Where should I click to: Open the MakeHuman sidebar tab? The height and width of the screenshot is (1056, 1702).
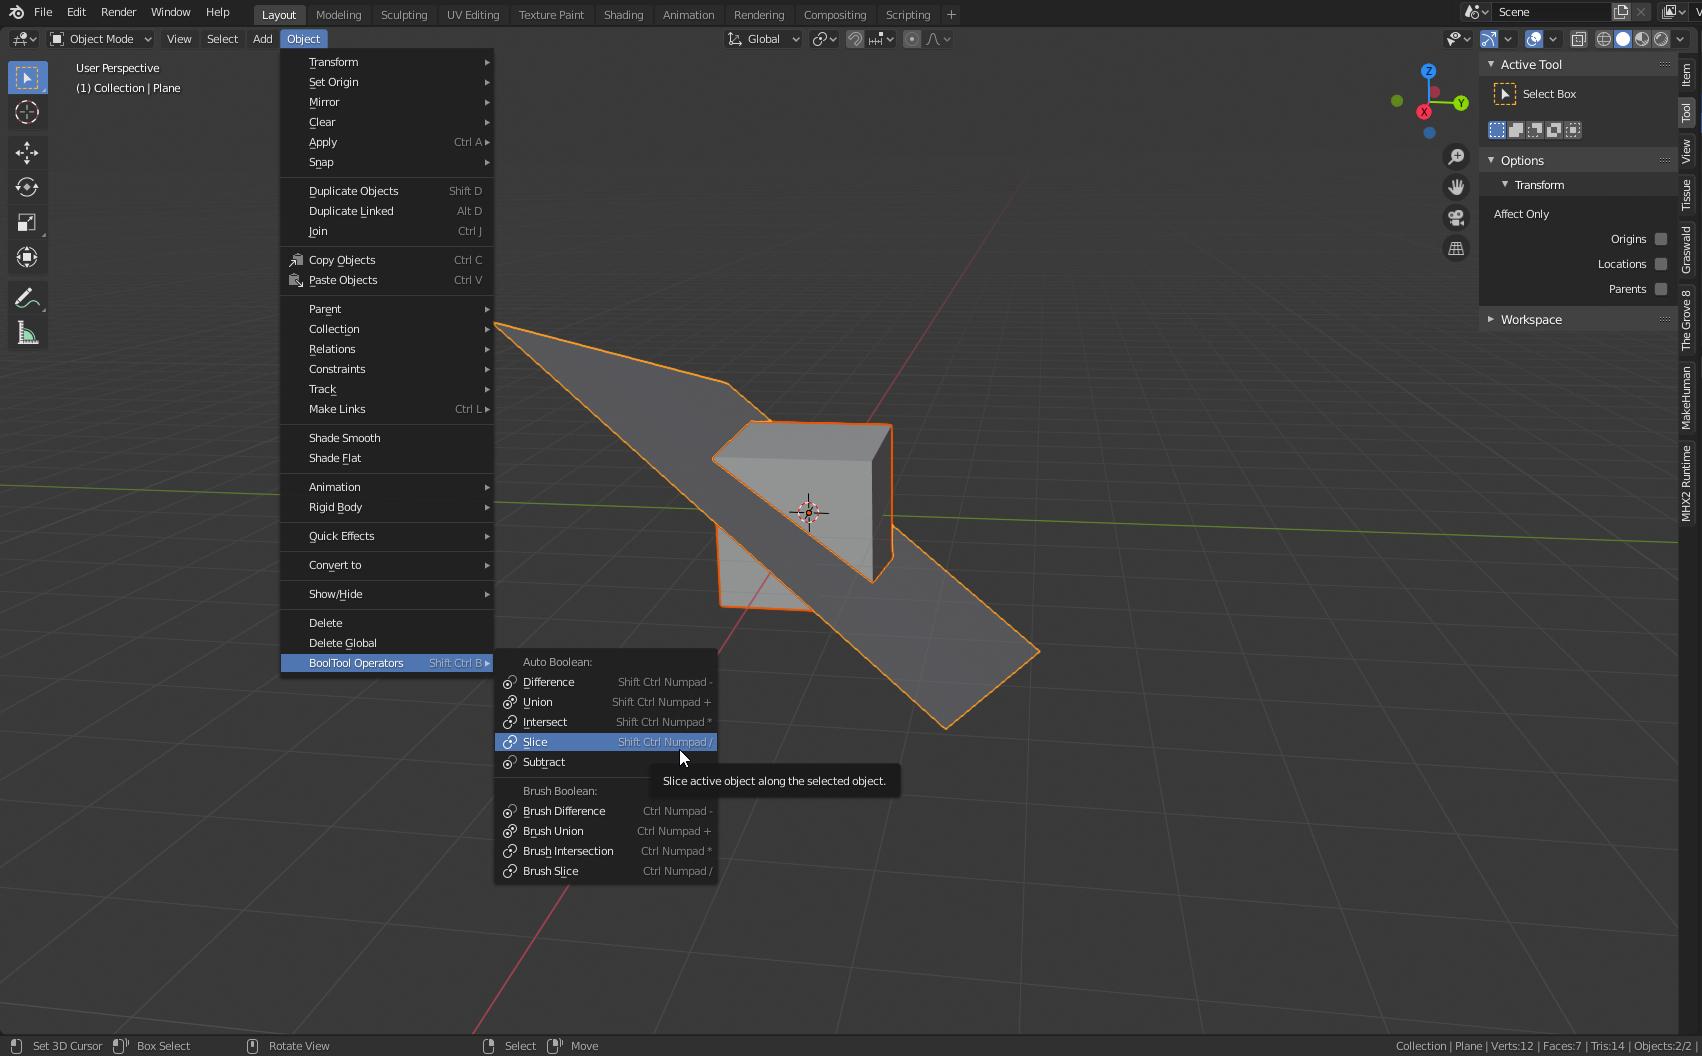(1687, 397)
